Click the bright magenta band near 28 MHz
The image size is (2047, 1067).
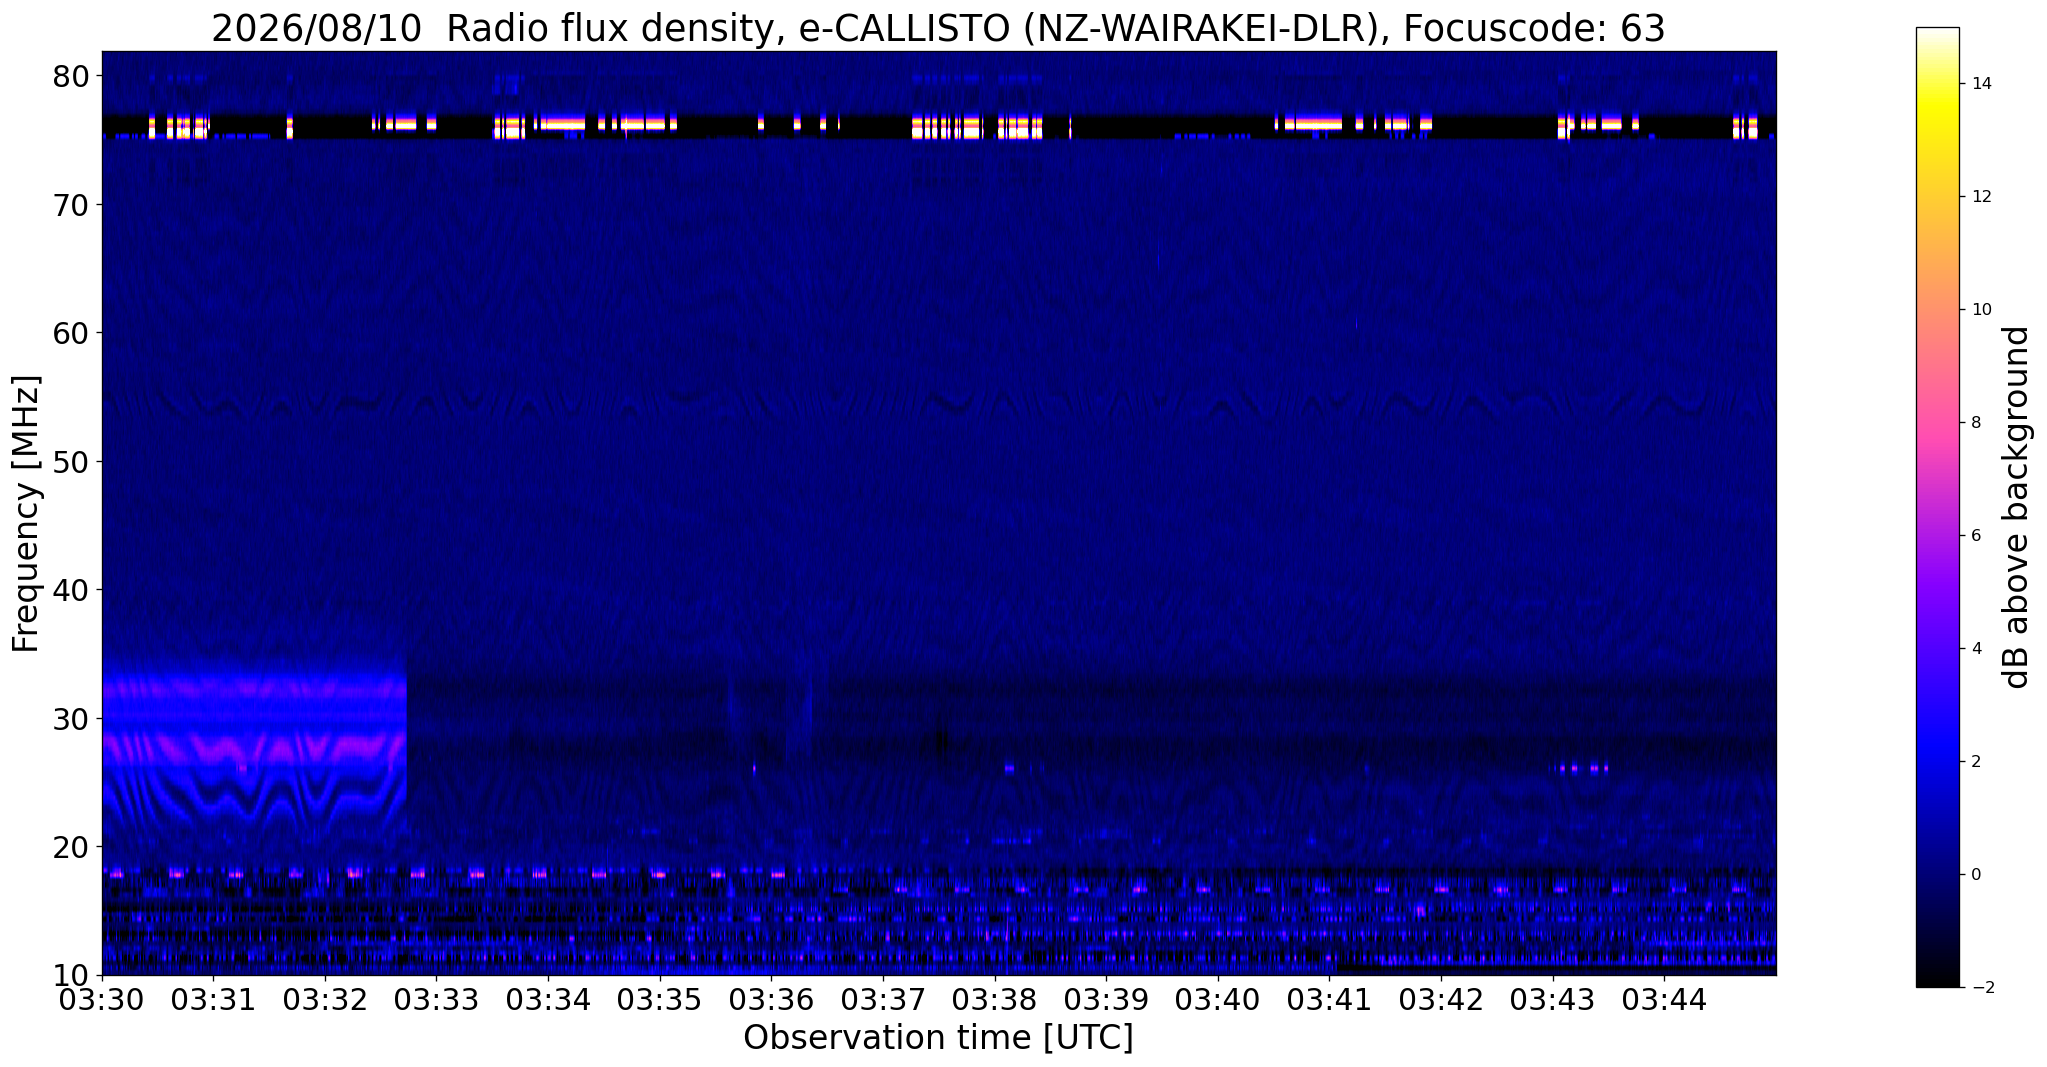tap(254, 747)
